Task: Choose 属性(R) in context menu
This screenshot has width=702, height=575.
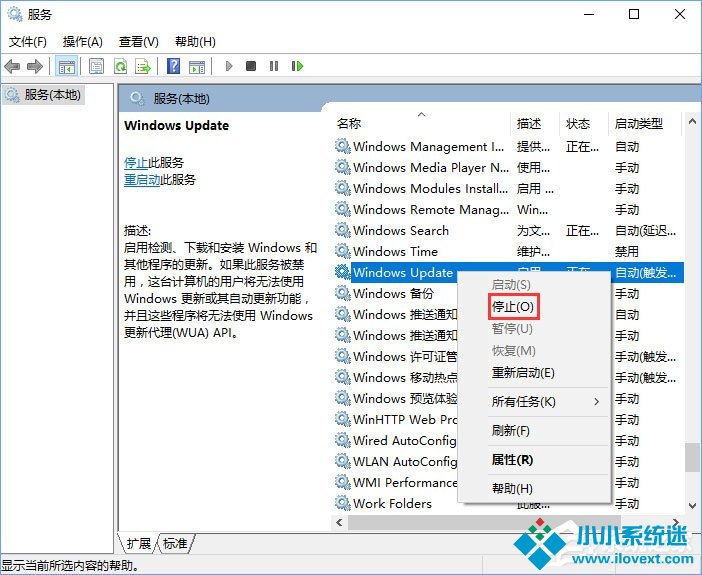Action: tap(512, 460)
